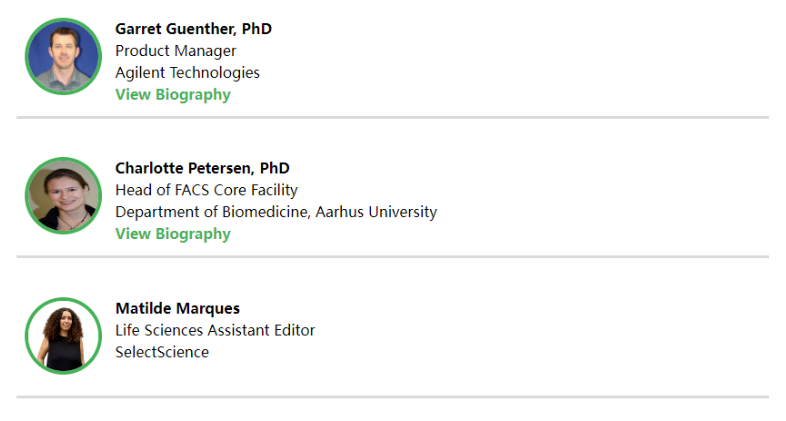The image size is (786, 421).
Task: Click the name Charlotte Petersen
Action: tap(184, 168)
